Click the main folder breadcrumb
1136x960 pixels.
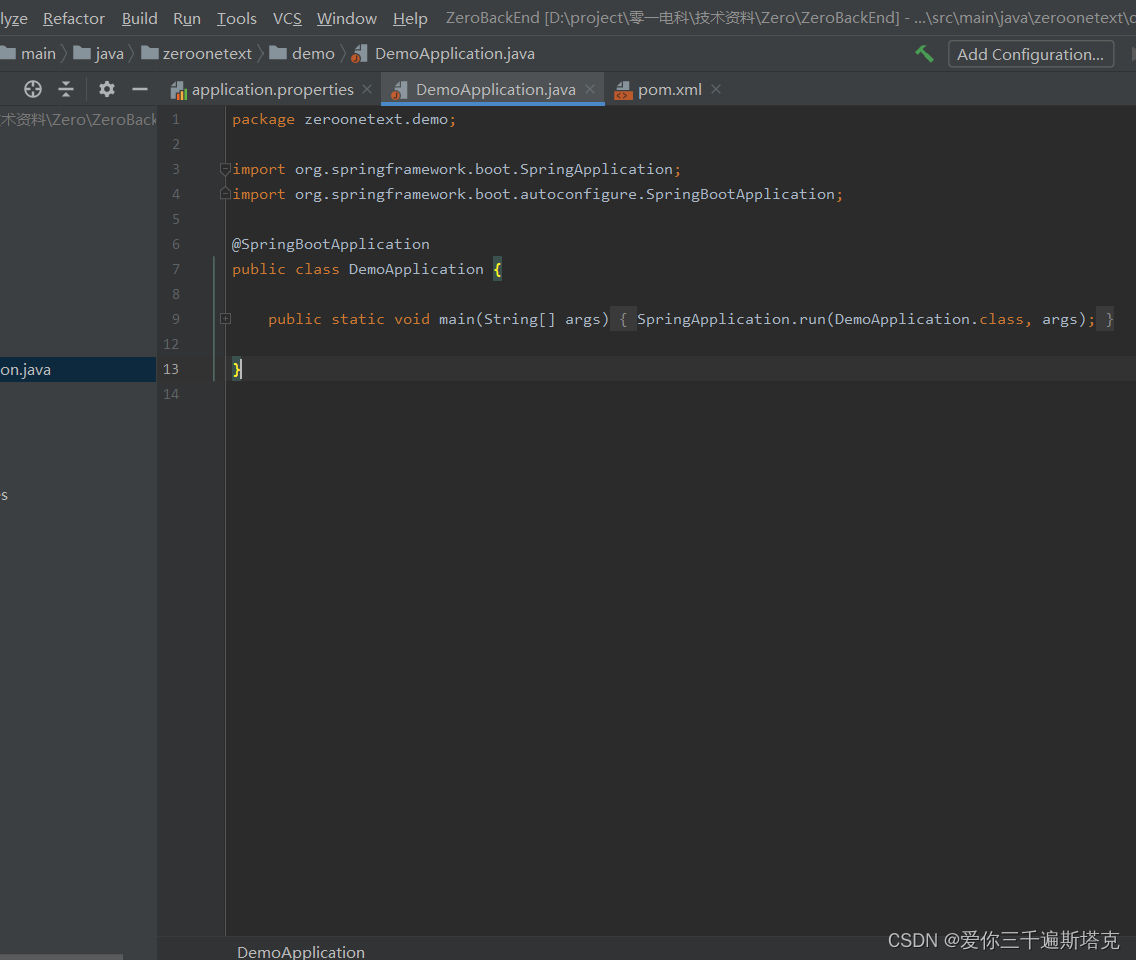coord(29,54)
